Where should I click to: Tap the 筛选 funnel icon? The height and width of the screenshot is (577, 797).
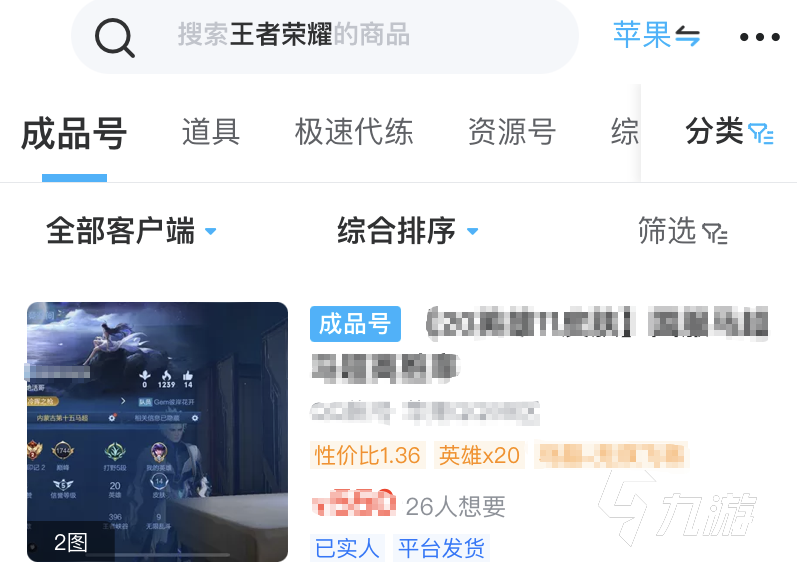pyautogui.click(x=715, y=234)
